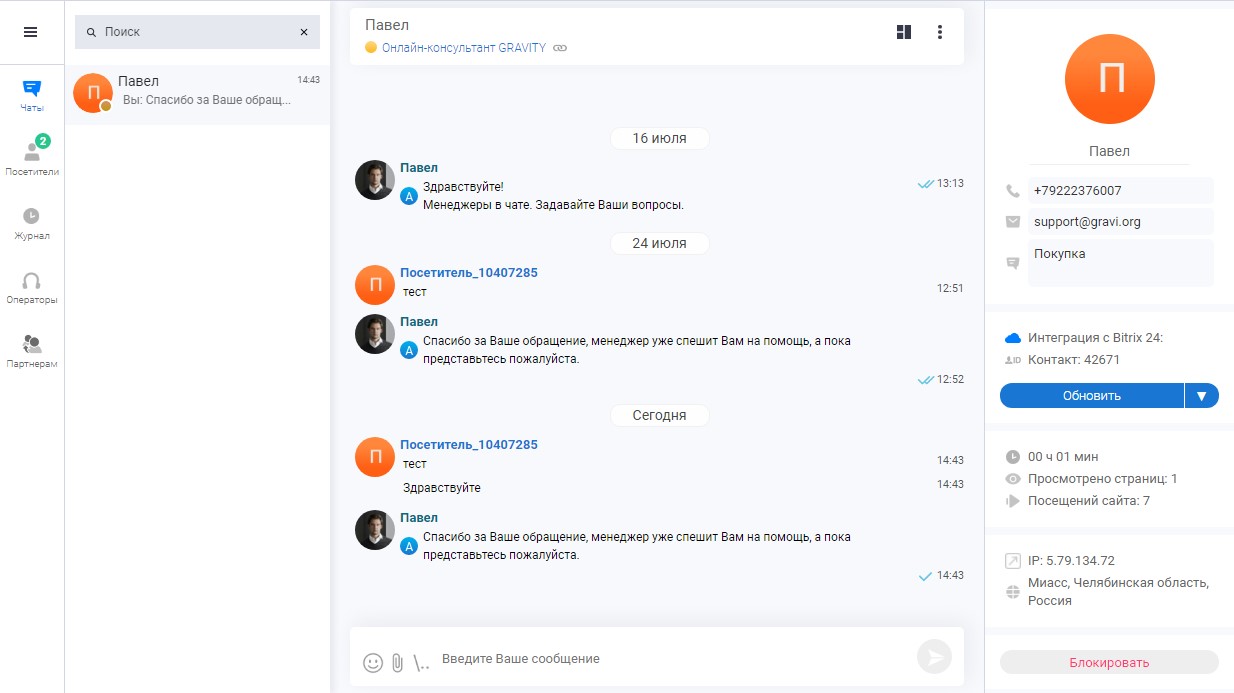Attach a file with paperclip icon
Viewport: 1234px width, 693px height.
(397, 662)
